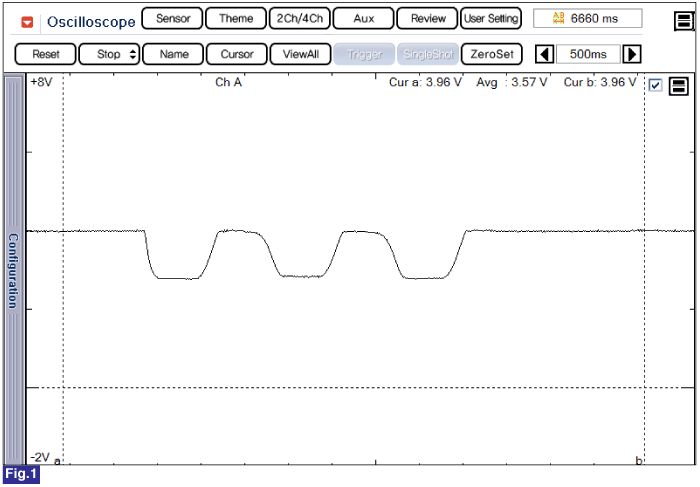700x487 pixels.
Task: Click the graph panel layout icon
Action: [679, 86]
